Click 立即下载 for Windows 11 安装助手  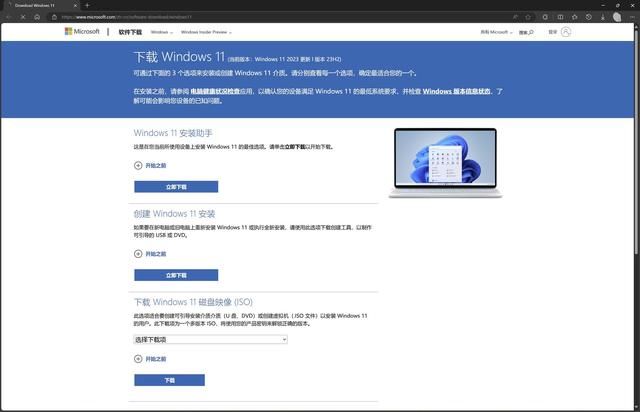[x=176, y=187]
